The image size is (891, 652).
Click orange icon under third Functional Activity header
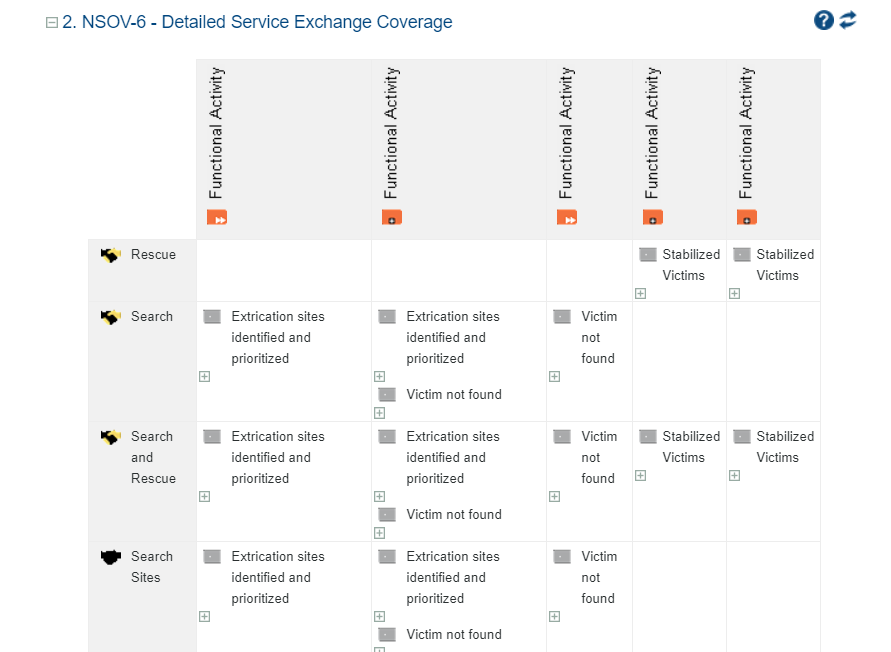point(567,217)
